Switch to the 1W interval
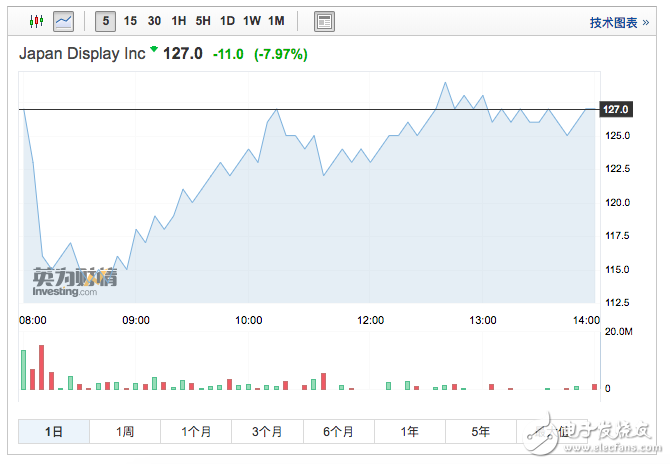670x464 pixels. (252, 21)
